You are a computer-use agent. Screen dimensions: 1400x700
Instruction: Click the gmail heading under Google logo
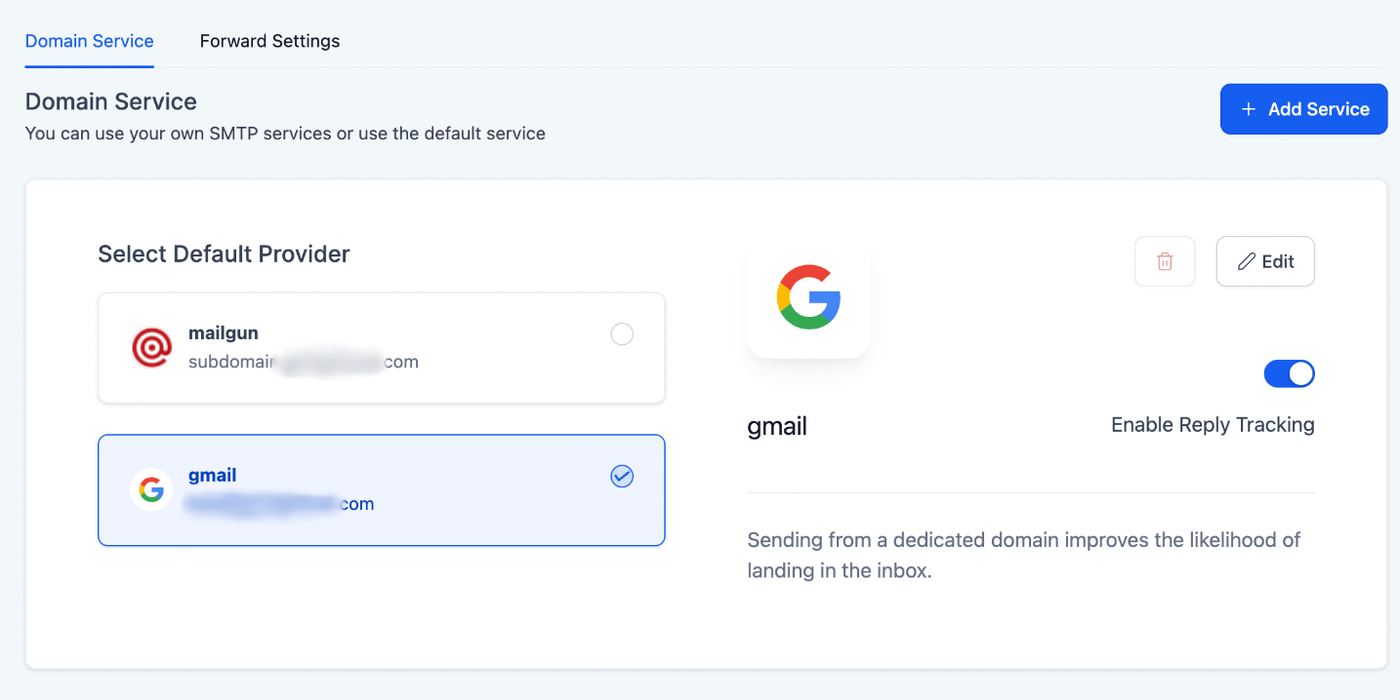pos(777,427)
